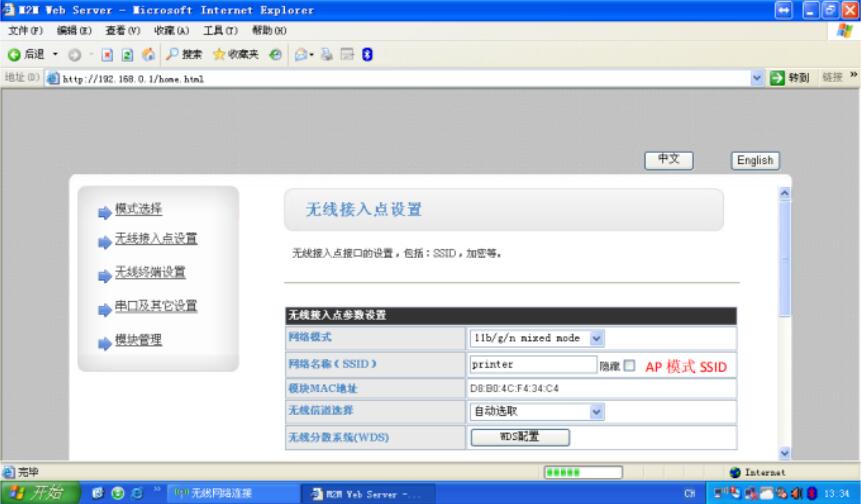
Task: Click the Windows 开始 Start button
Action: [38, 493]
